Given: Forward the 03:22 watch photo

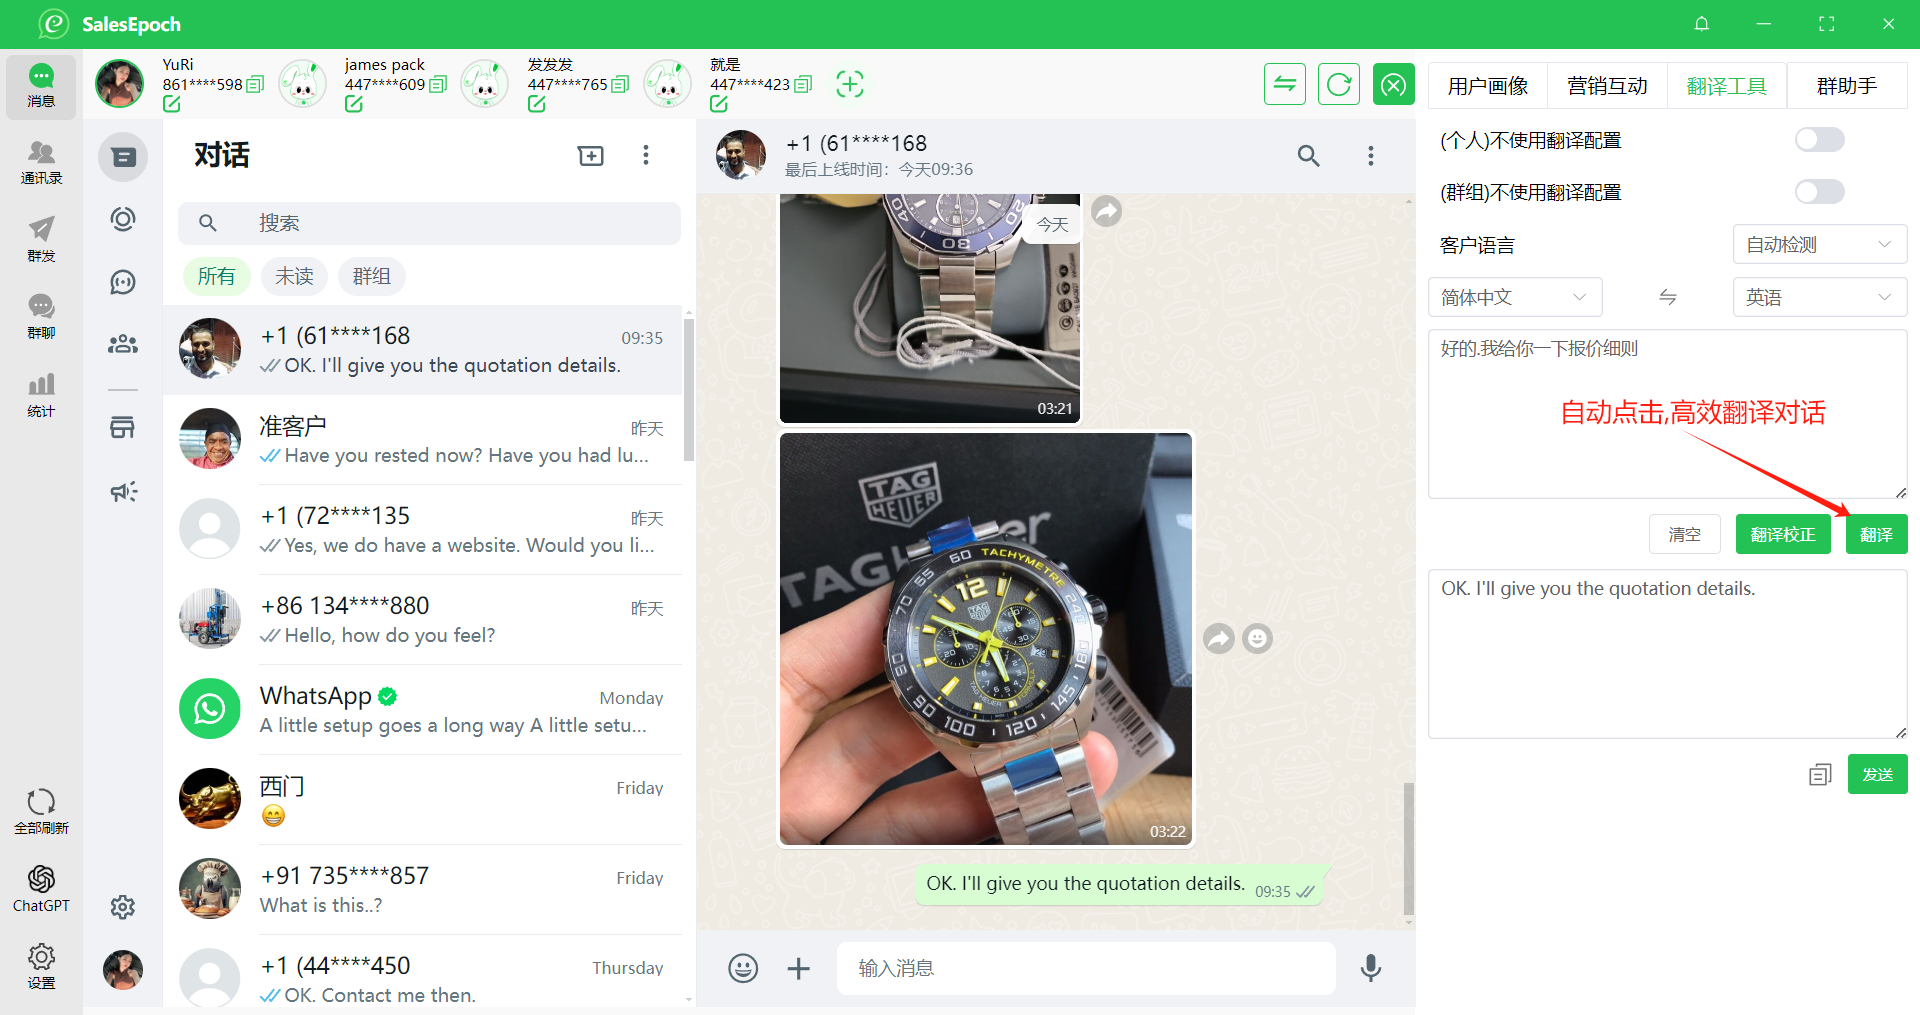Looking at the screenshot, I should pos(1219,638).
